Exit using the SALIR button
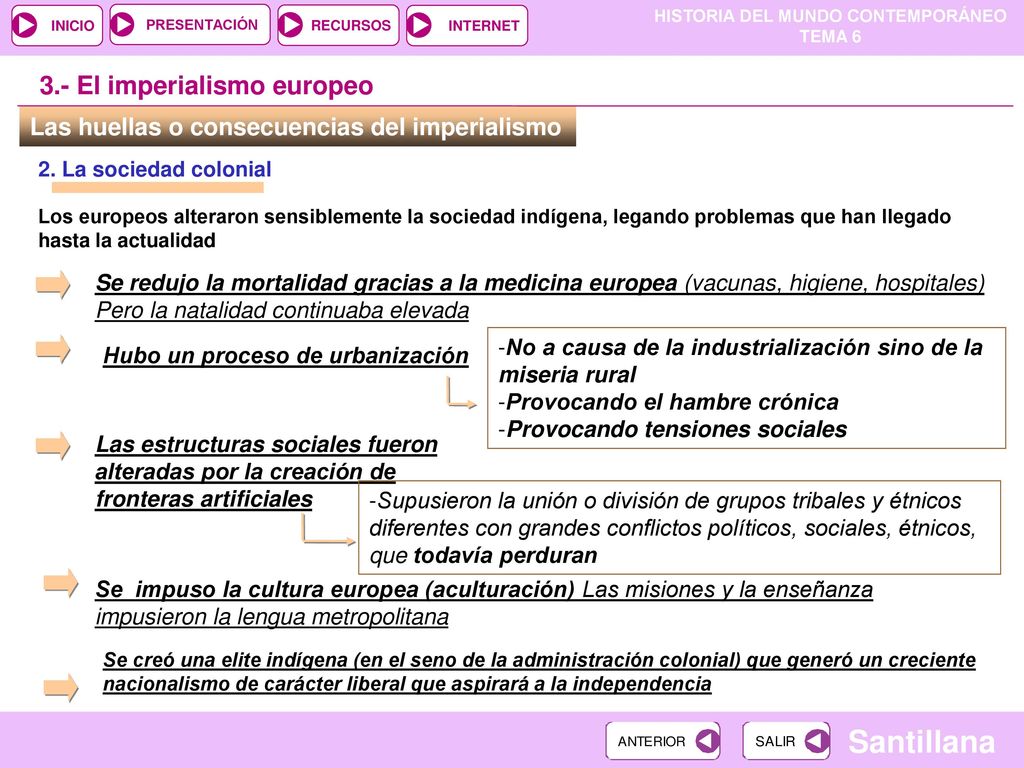The height and width of the screenshot is (768, 1024). coord(786,741)
